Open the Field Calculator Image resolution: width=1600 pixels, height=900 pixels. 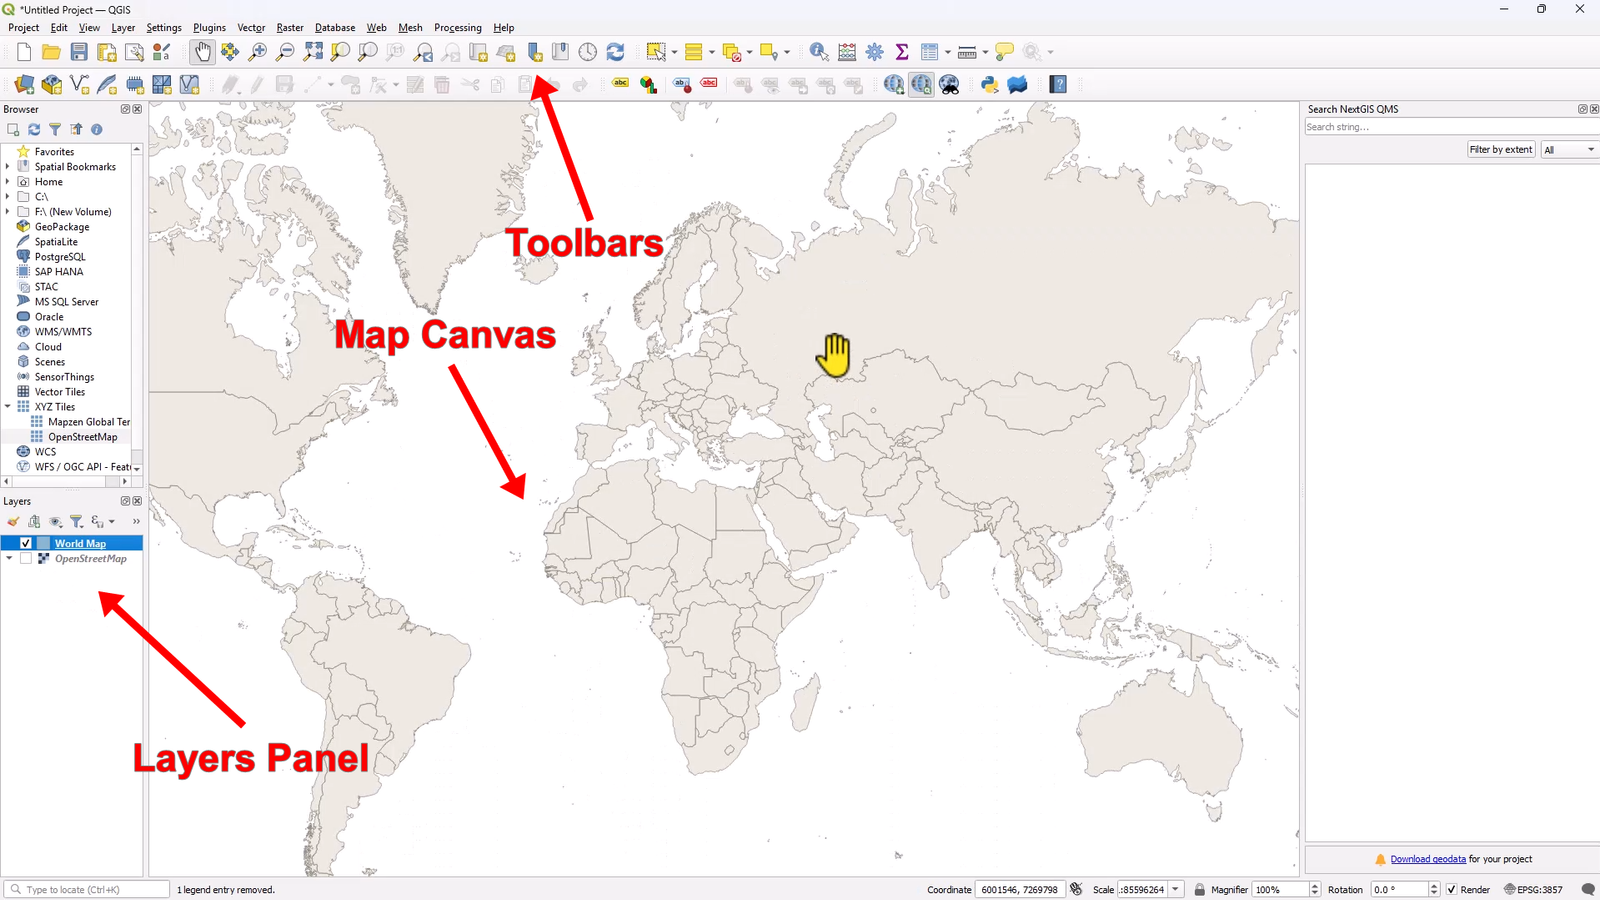coord(847,51)
